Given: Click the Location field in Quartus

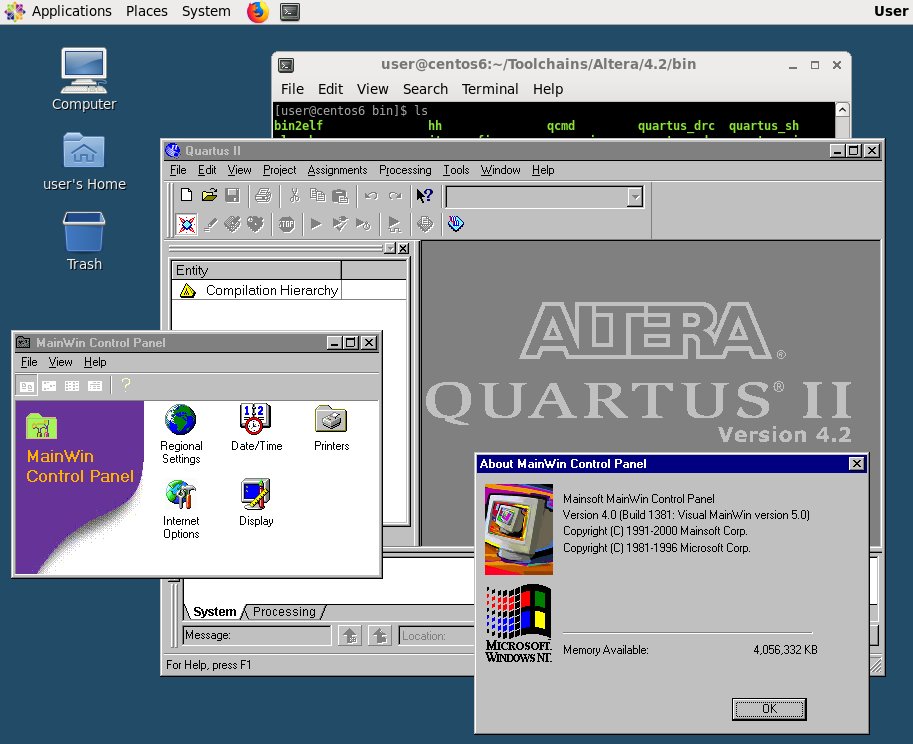Looking at the screenshot, I should coord(437,636).
